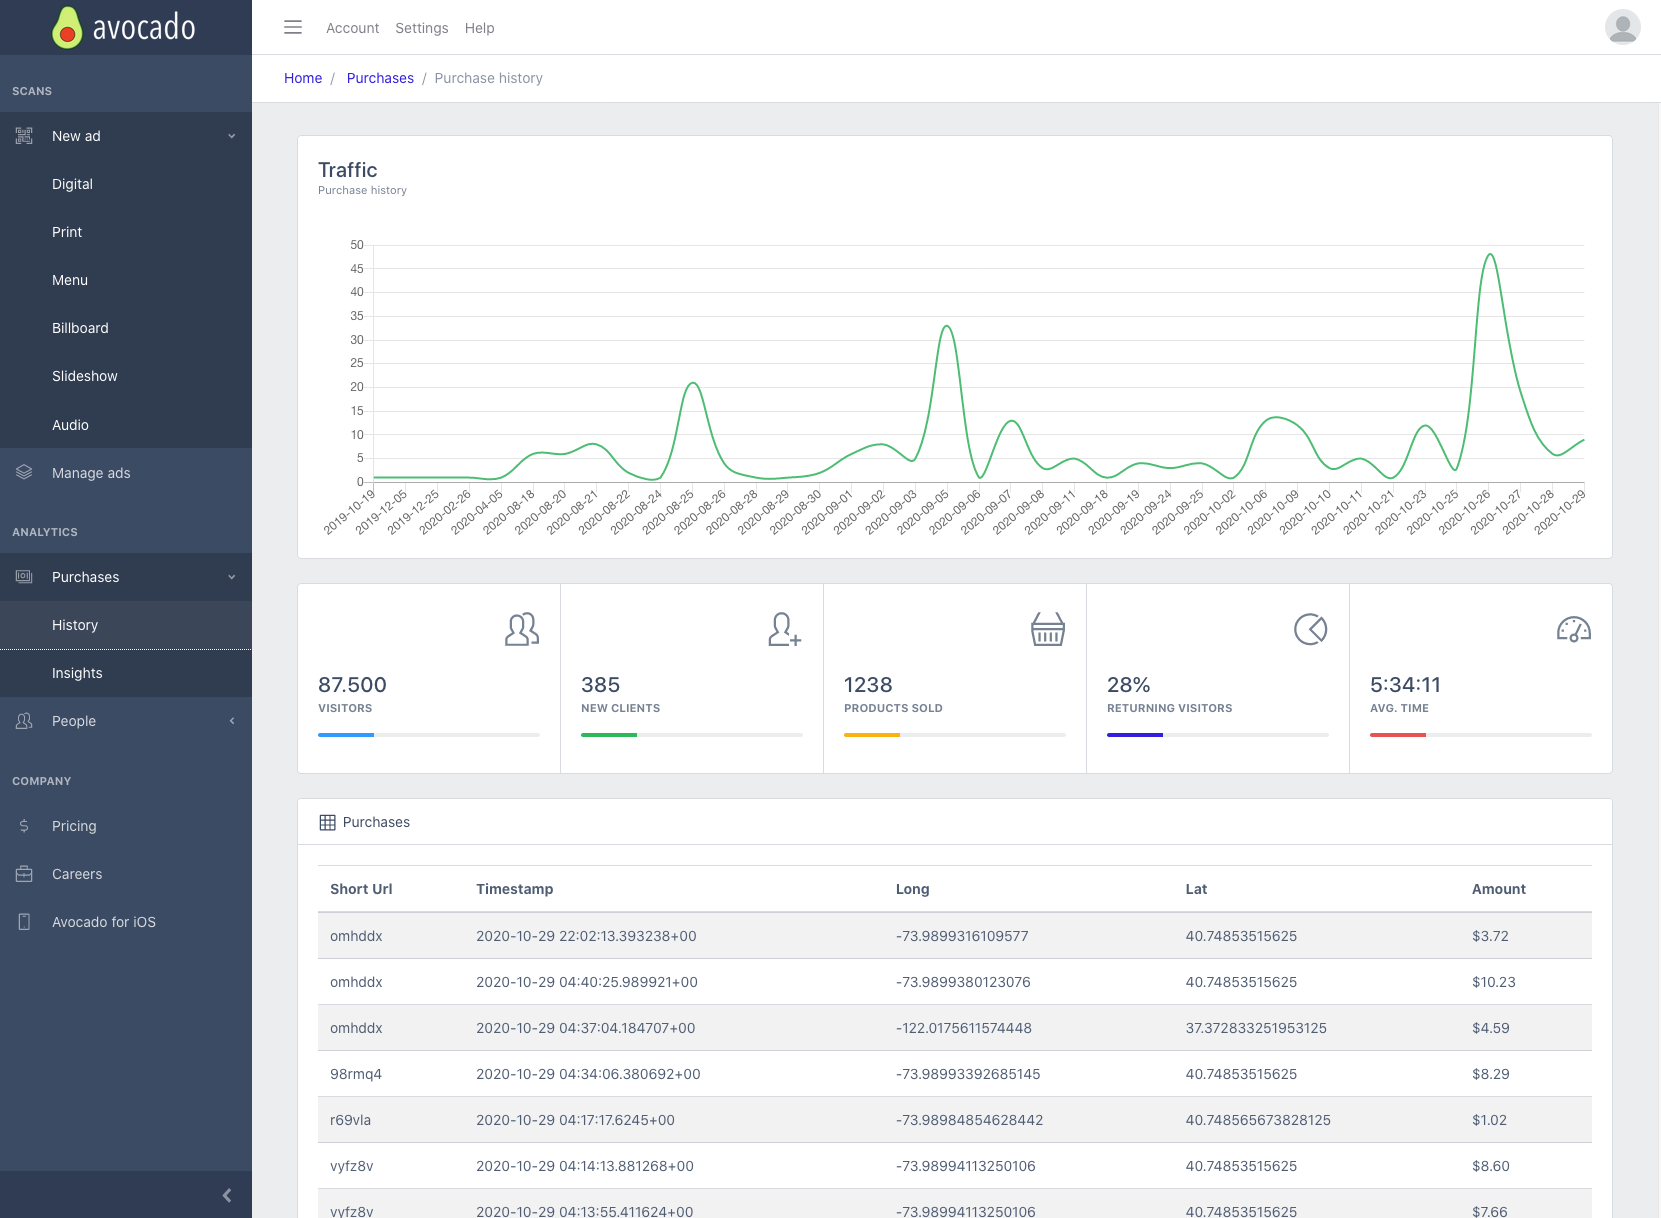Click the Visitors people icon
Screen dimensions: 1661x1218
[522, 629]
